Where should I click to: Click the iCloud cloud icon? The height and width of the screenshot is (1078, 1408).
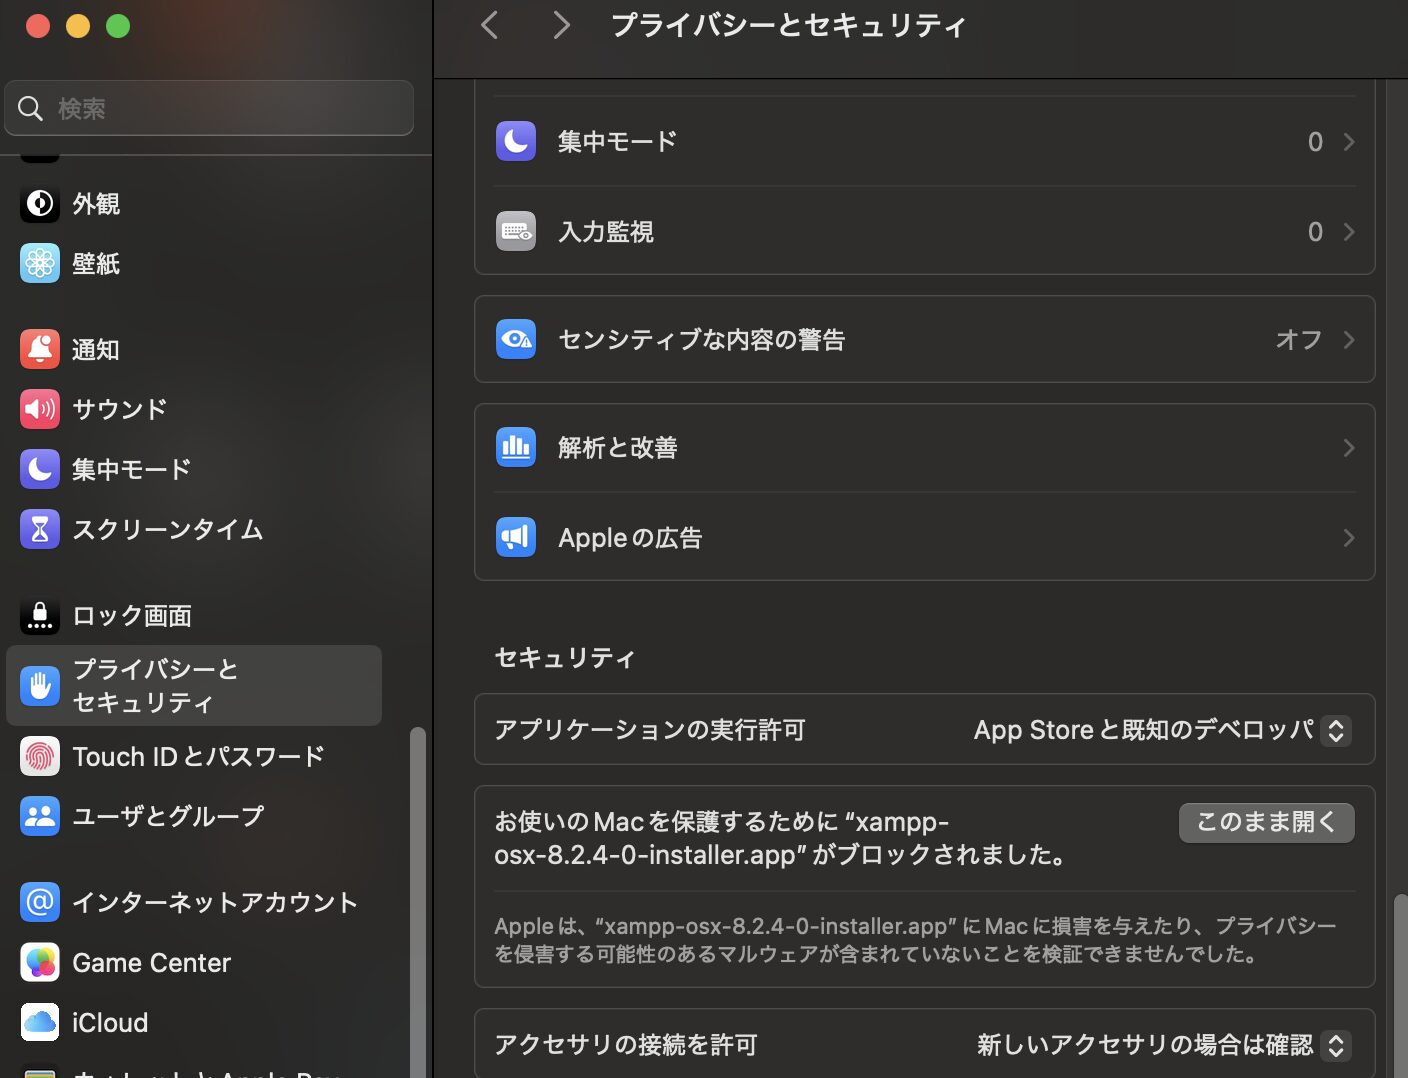pyautogui.click(x=40, y=1023)
